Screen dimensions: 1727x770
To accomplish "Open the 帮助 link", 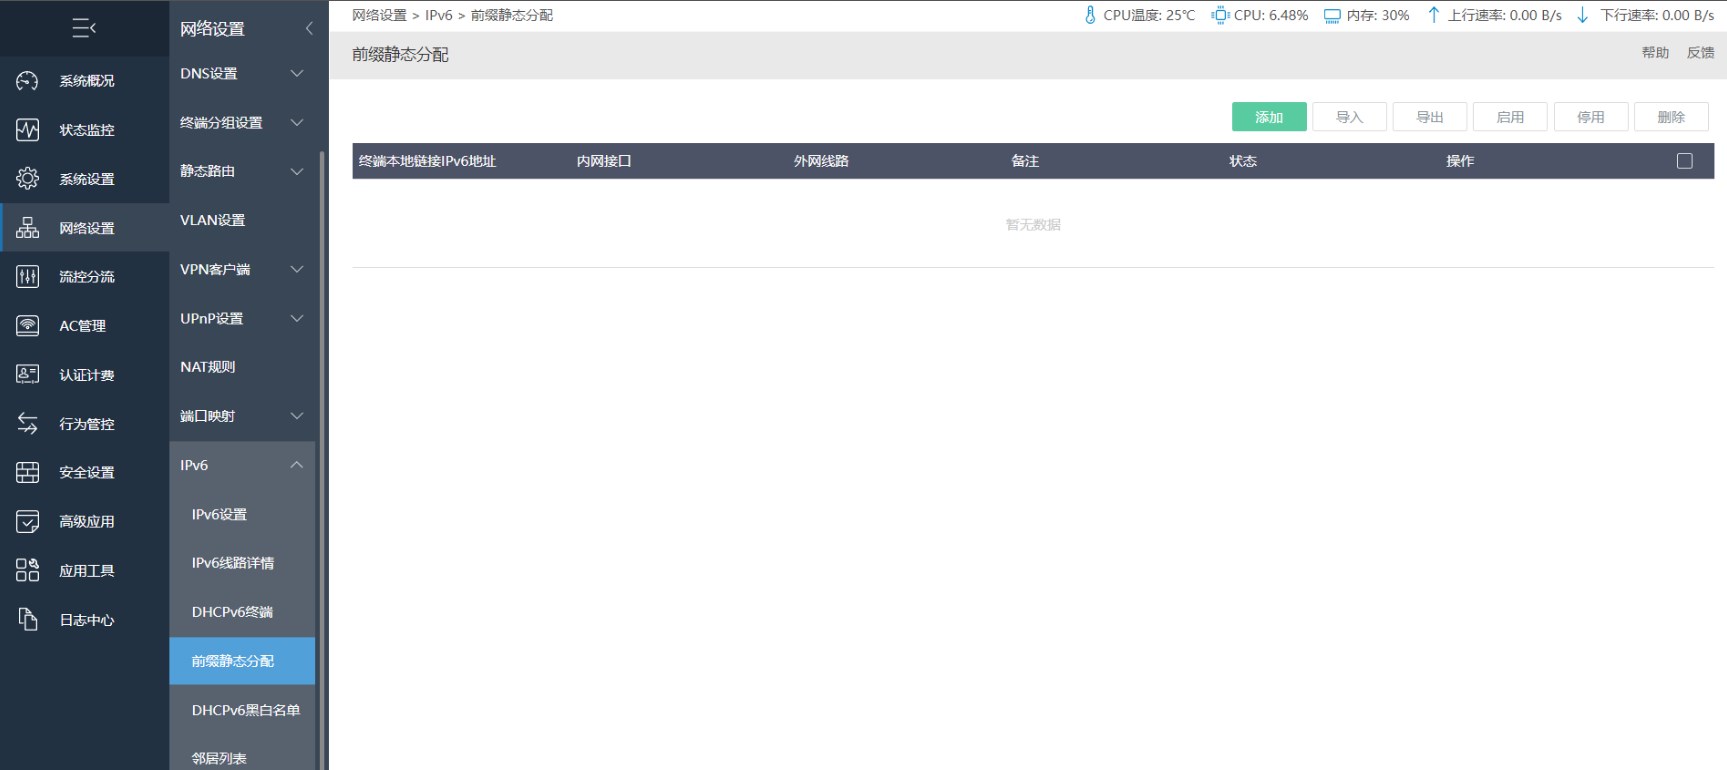I will [x=1655, y=53].
